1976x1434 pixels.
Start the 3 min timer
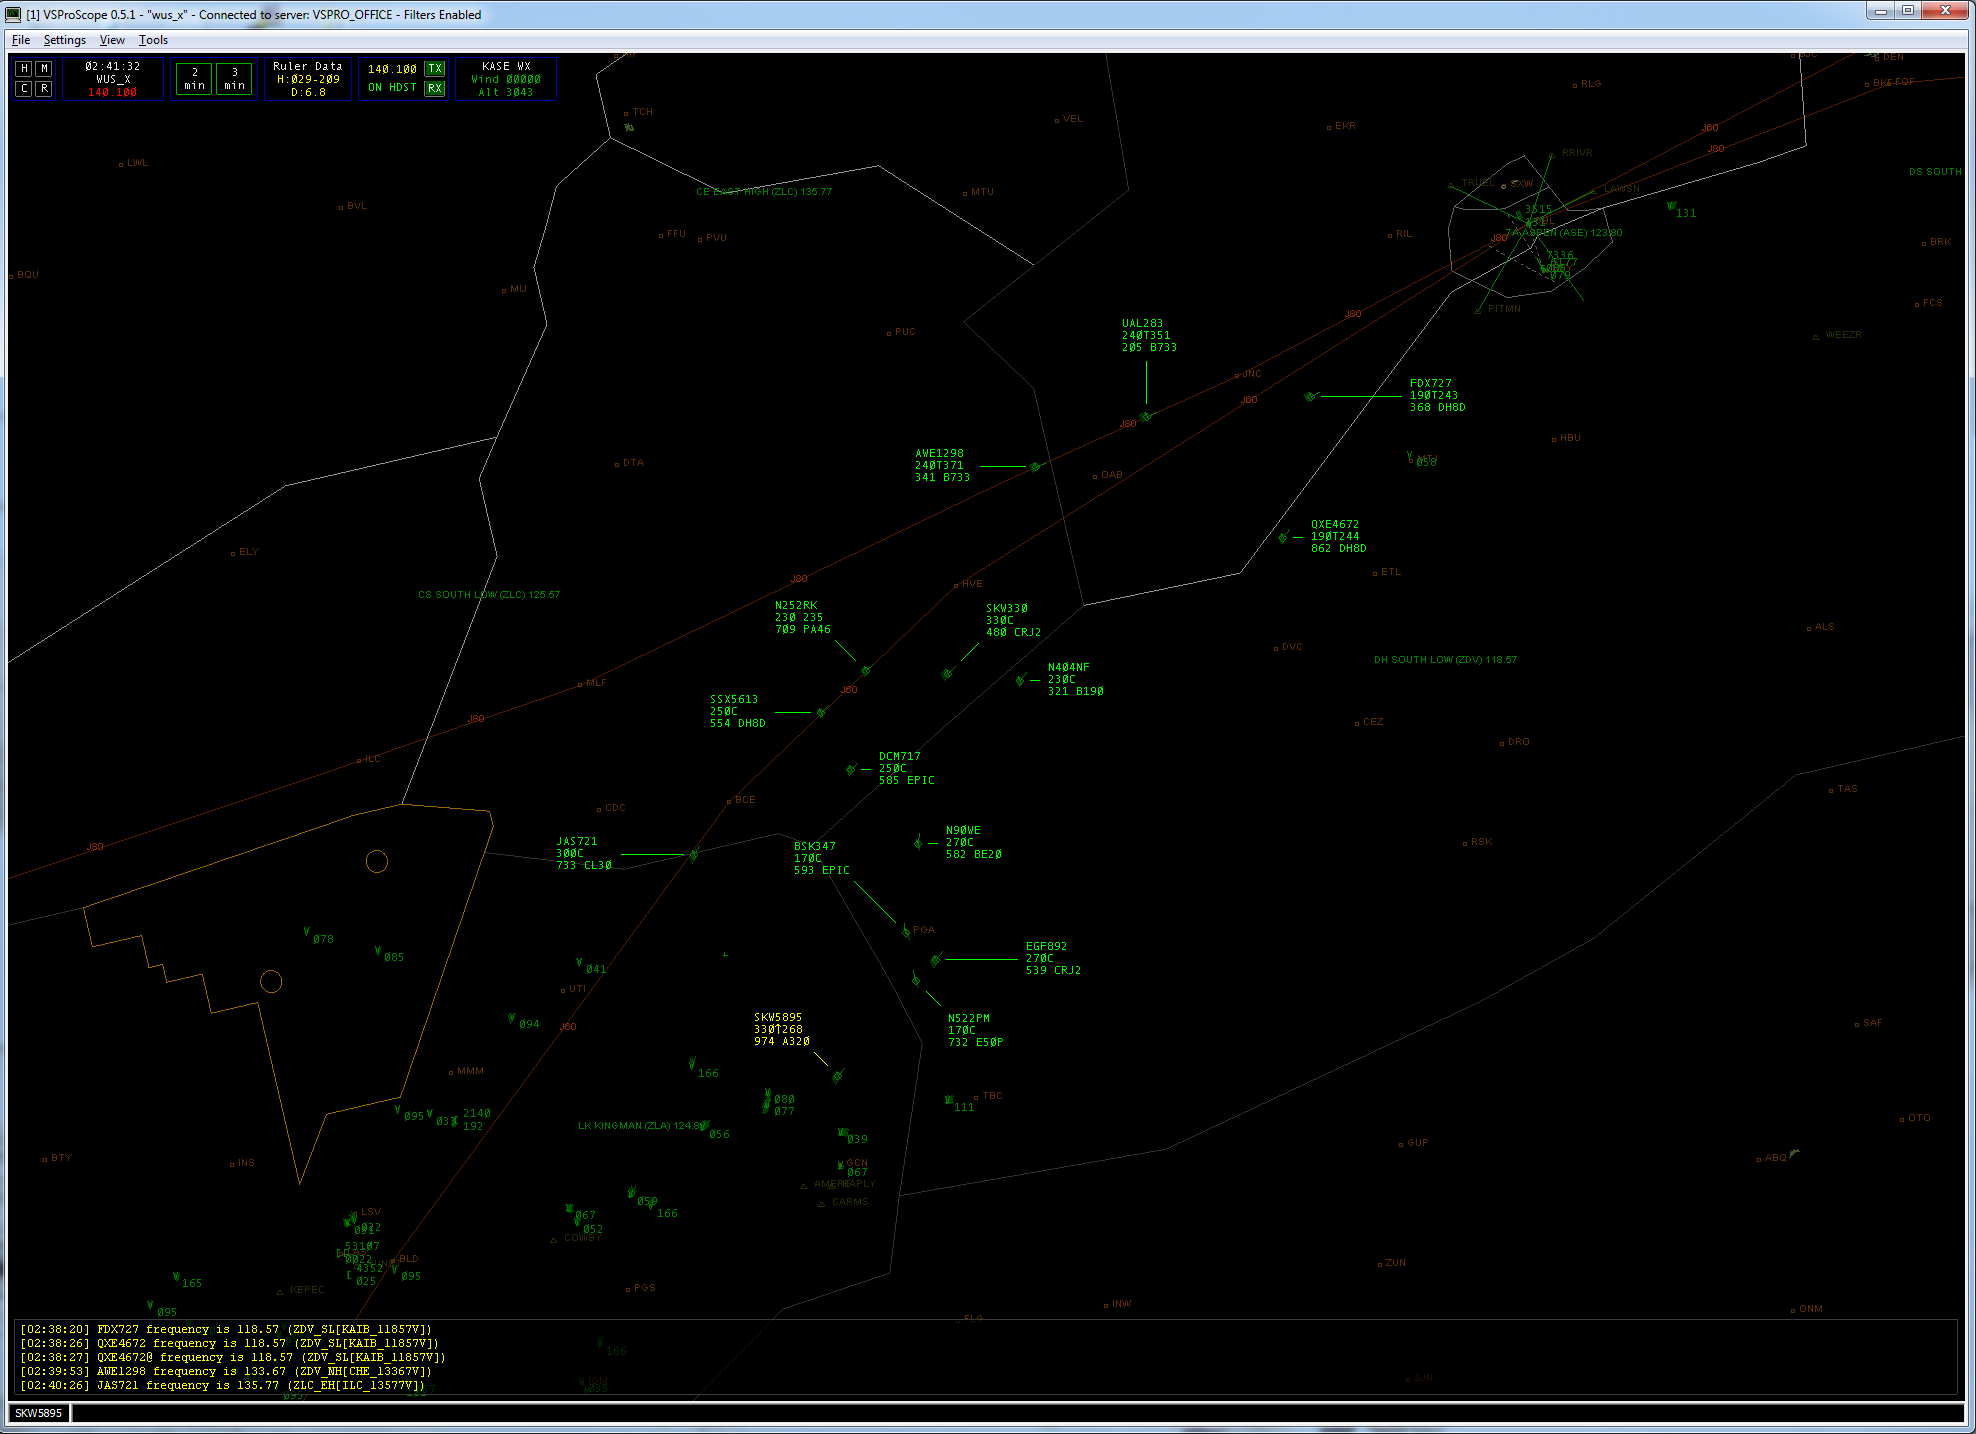235,78
